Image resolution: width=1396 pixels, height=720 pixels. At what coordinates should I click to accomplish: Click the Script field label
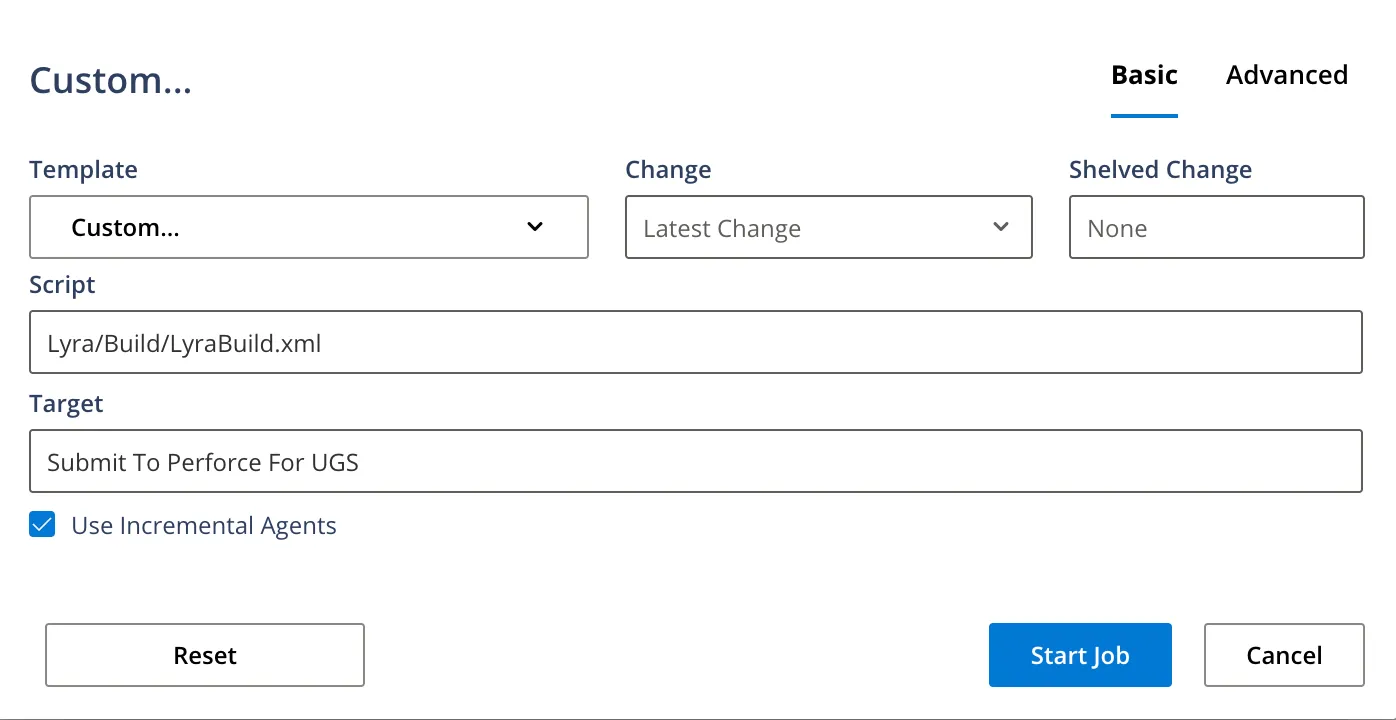62,285
